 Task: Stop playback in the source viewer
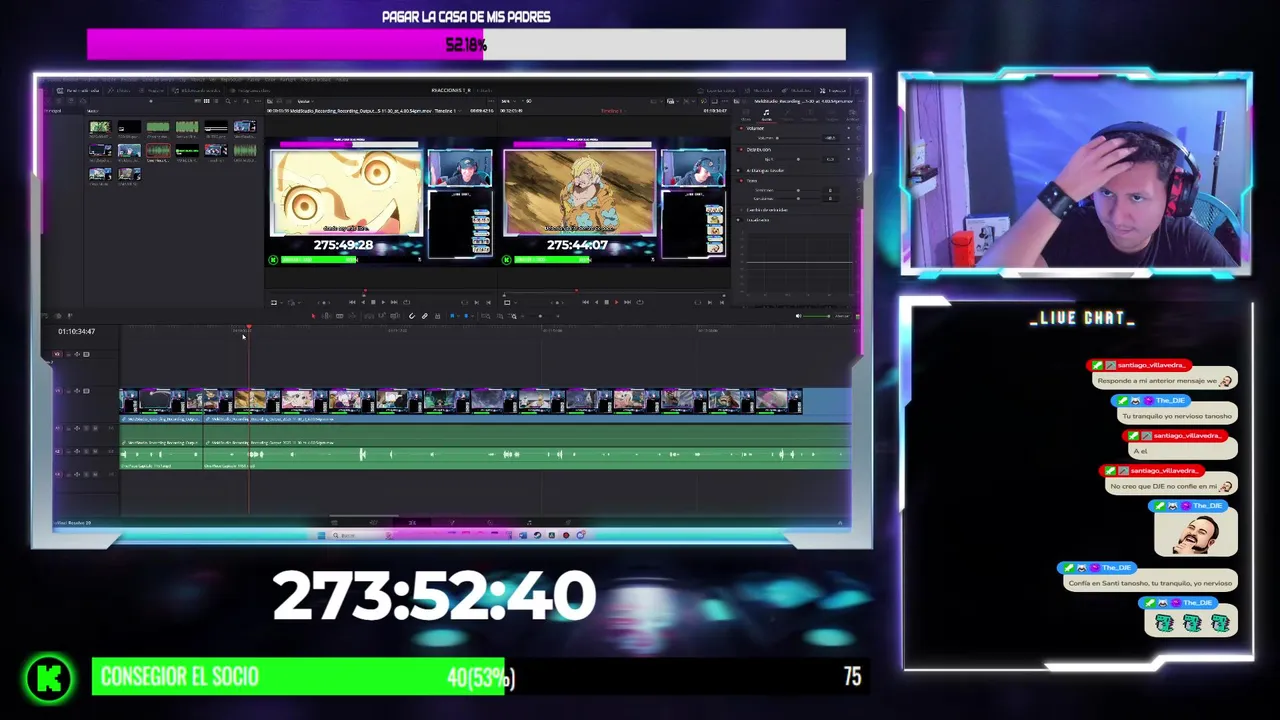373,302
